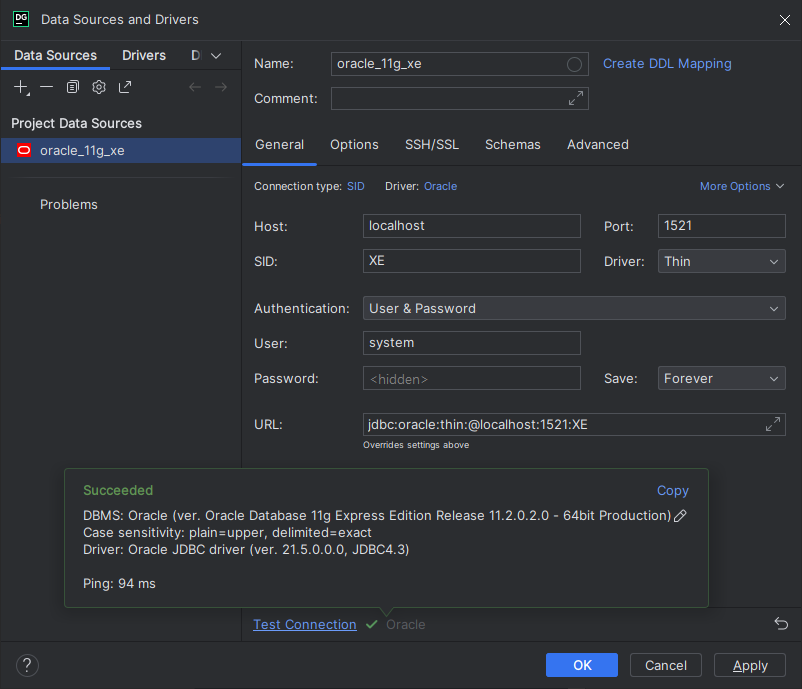Click the revert changes arrow icon
Screen dimensions: 802x689
pos(781,624)
